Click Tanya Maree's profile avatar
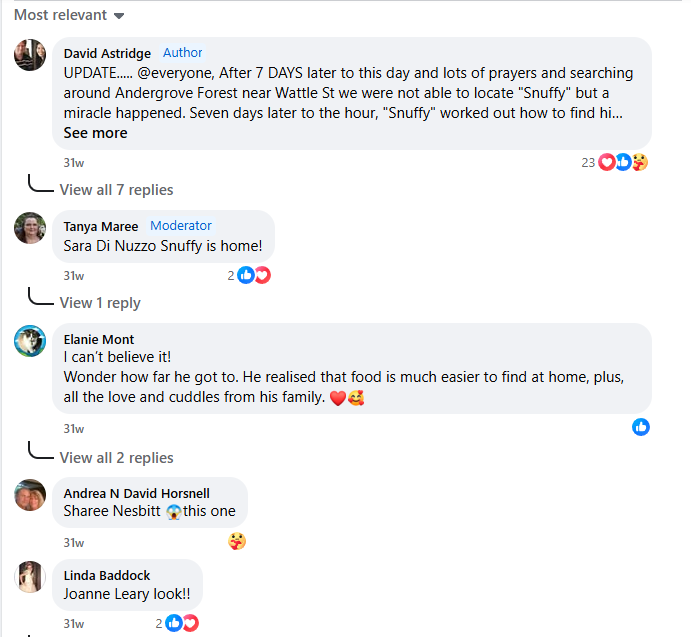691x637 pixels. pos(30,228)
